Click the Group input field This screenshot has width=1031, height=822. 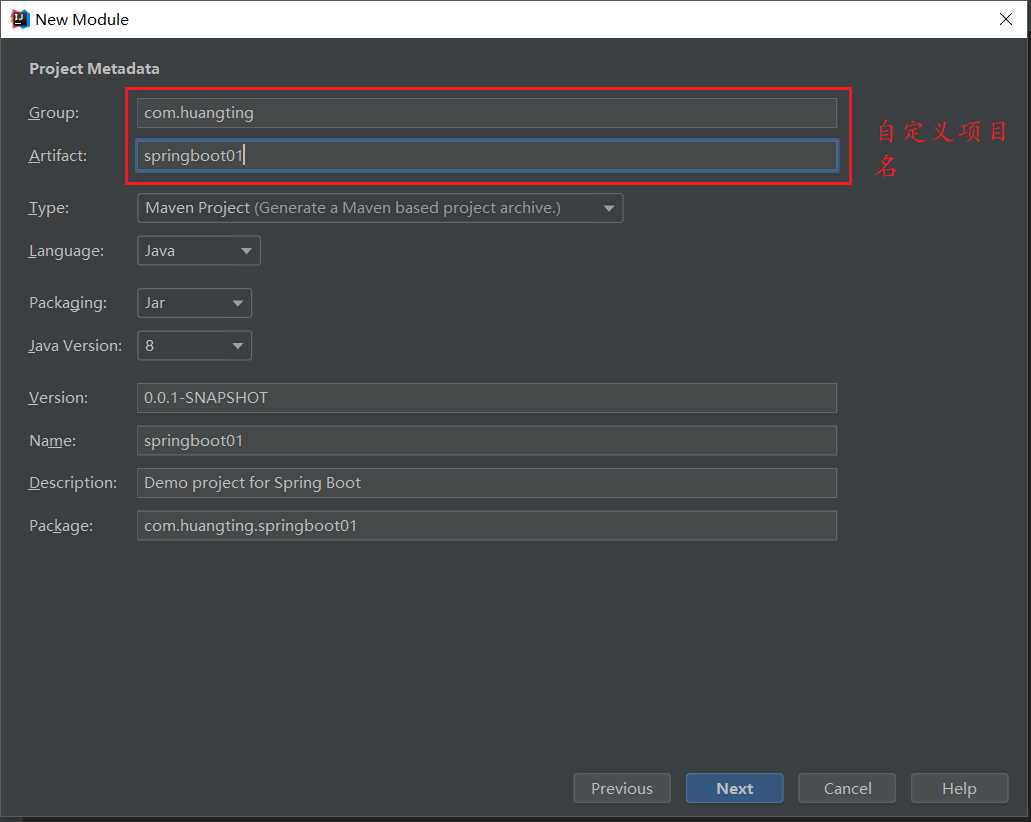[486, 113]
